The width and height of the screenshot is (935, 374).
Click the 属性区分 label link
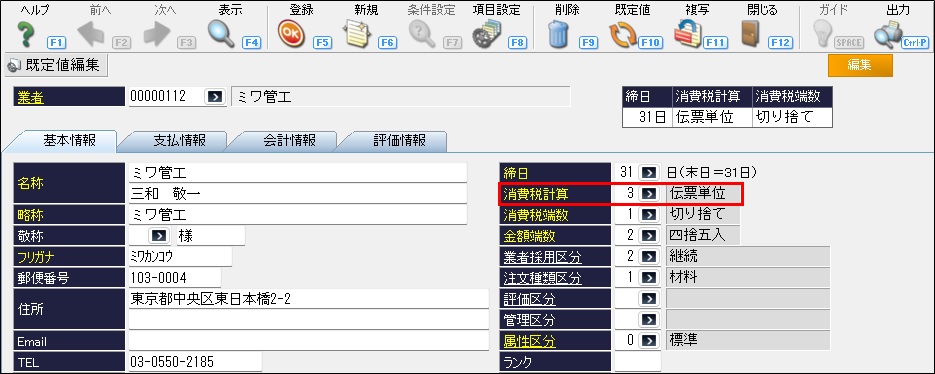coord(530,342)
